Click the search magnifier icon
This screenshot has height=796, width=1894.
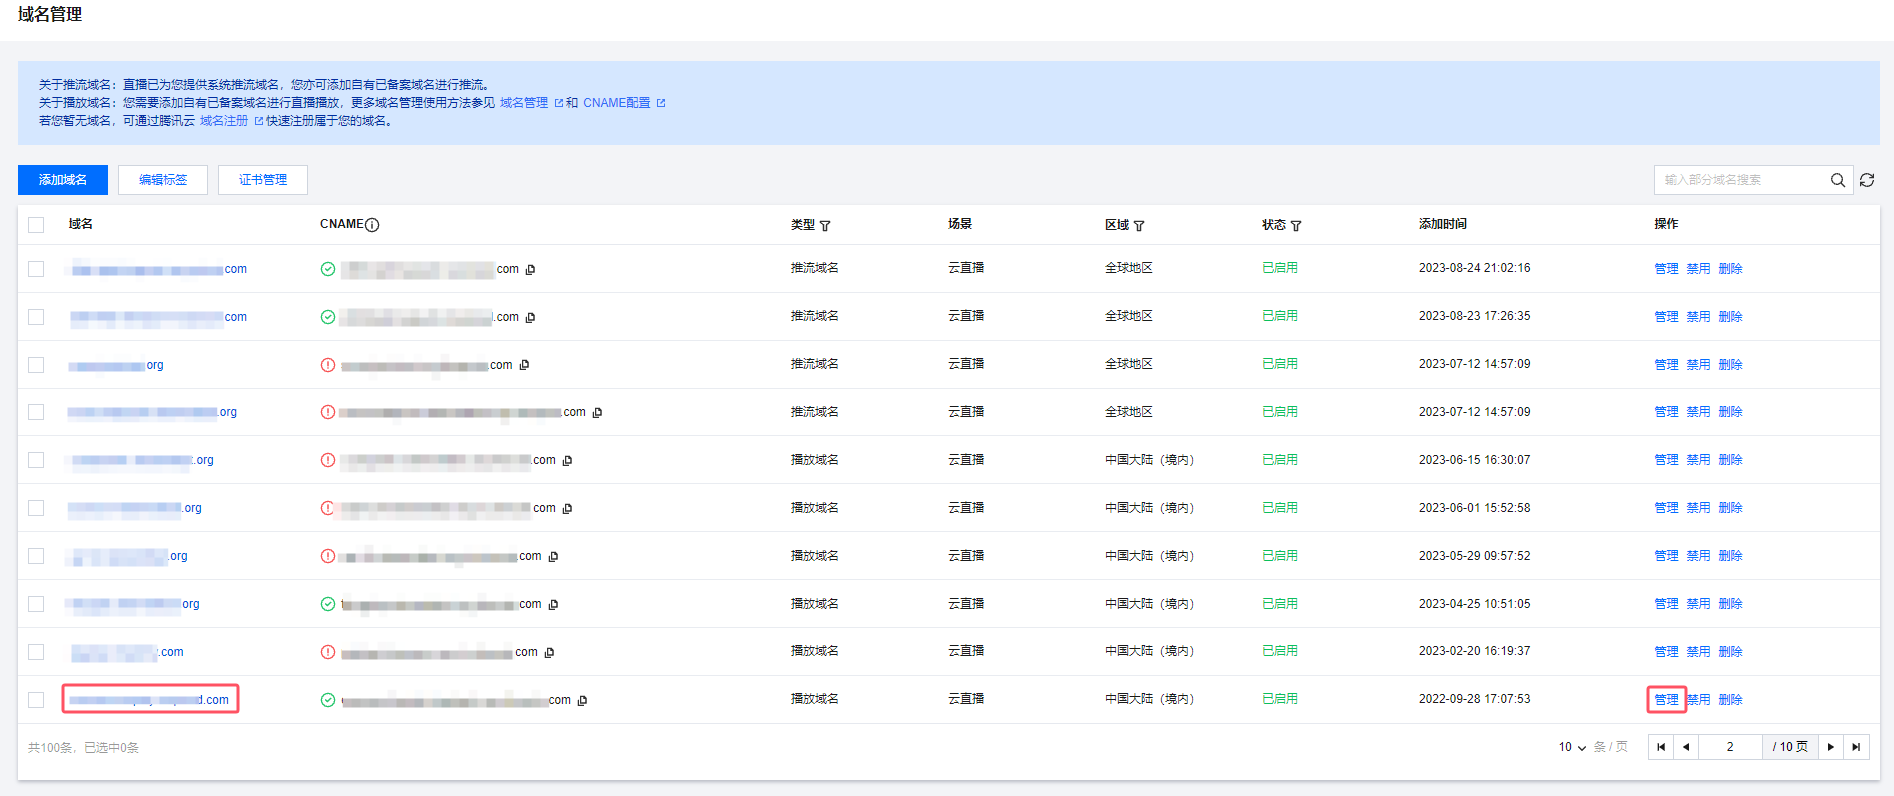[x=1837, y=180]
